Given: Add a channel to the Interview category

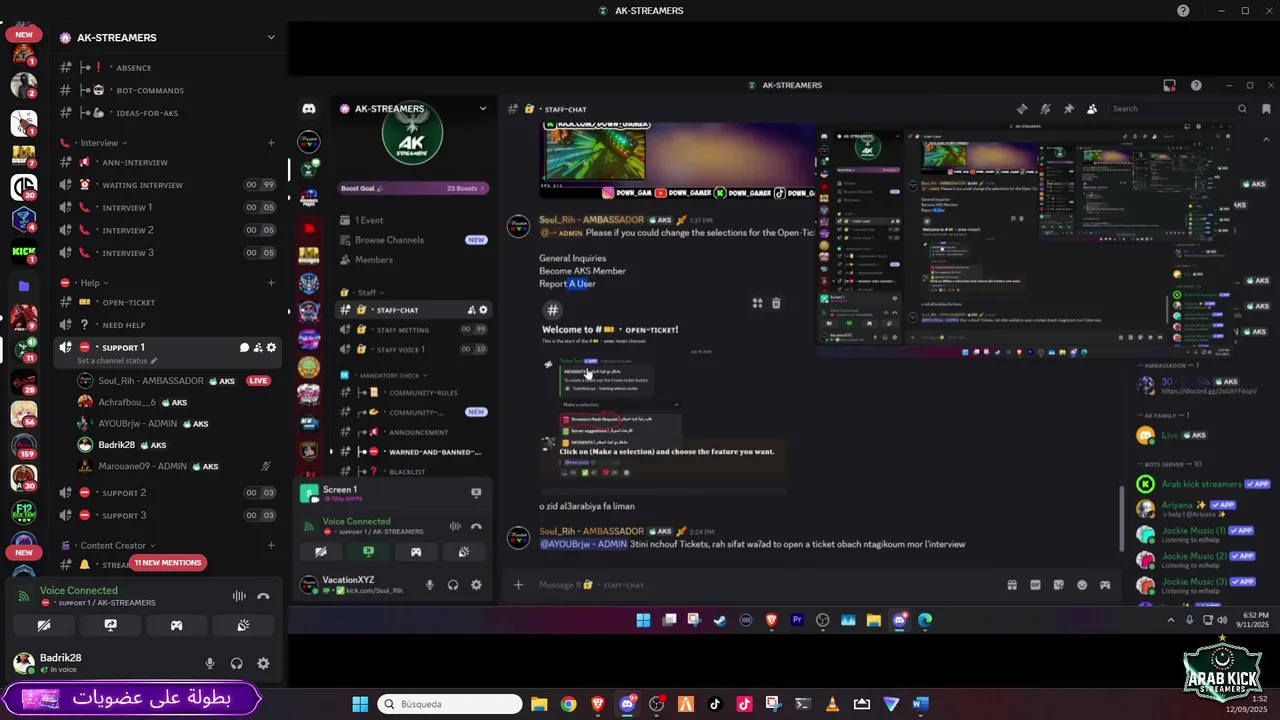Looking at the screenshot, I should (271, 143).
